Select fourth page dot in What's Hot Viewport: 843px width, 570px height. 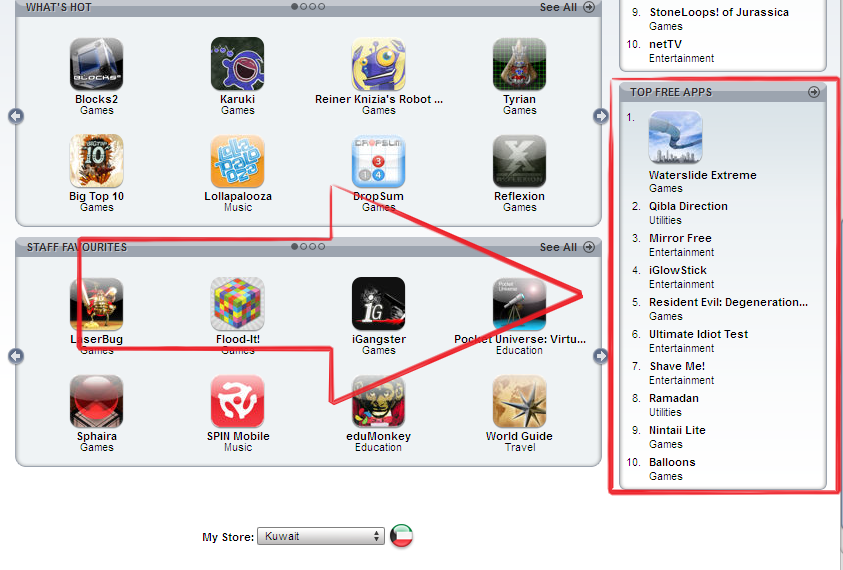pyautogui.click(x=322, y=6)
